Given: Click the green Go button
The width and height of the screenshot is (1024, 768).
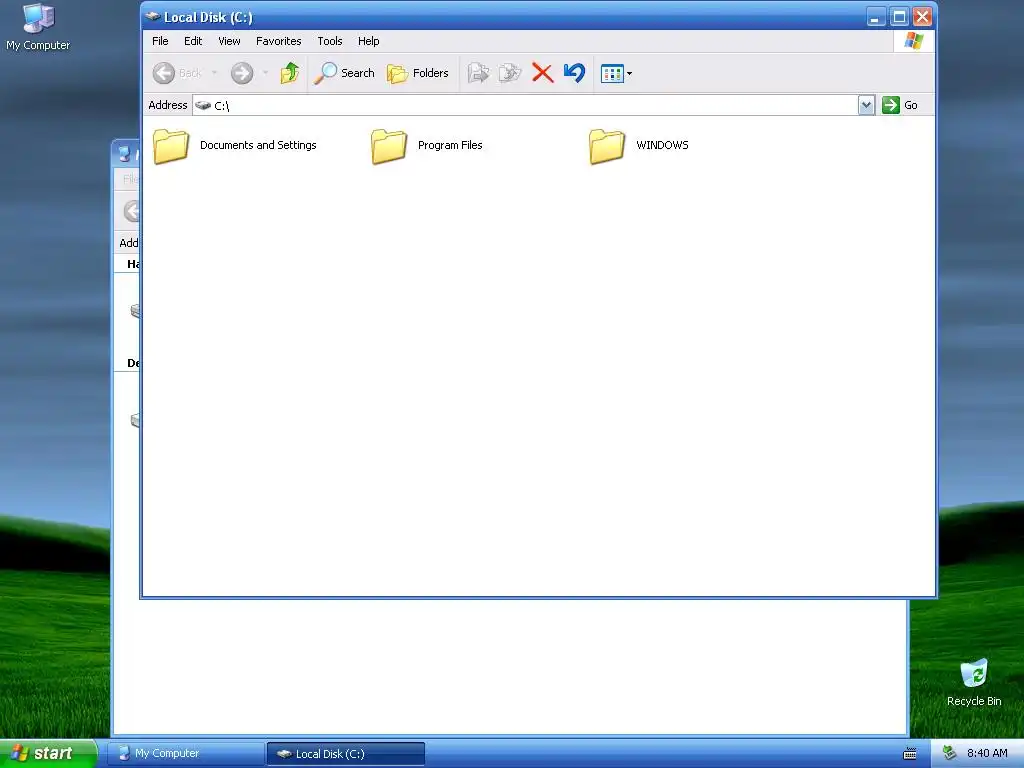Looking at the screenshot, I should click(900, 105).
